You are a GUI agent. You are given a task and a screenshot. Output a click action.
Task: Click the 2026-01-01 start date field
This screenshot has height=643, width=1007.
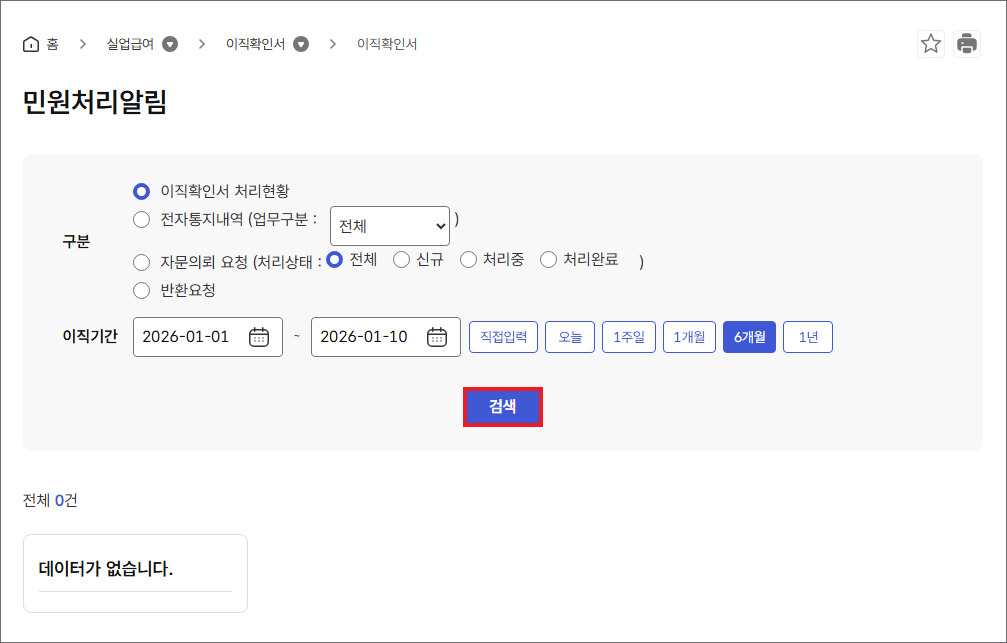pyautogui.click(x=190, y=337)
